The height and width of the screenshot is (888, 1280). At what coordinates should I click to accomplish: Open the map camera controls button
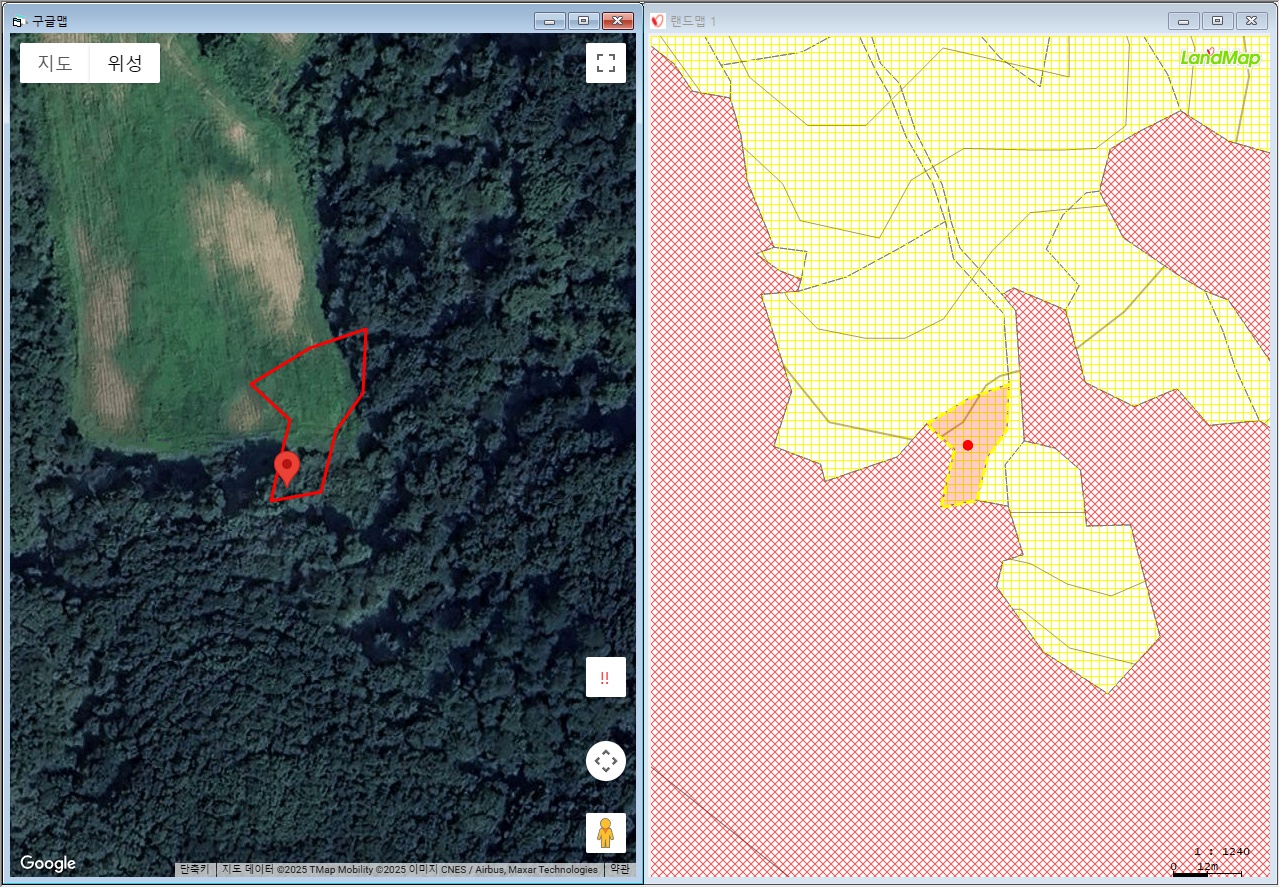pyautogui.click(x=605, y=761)
